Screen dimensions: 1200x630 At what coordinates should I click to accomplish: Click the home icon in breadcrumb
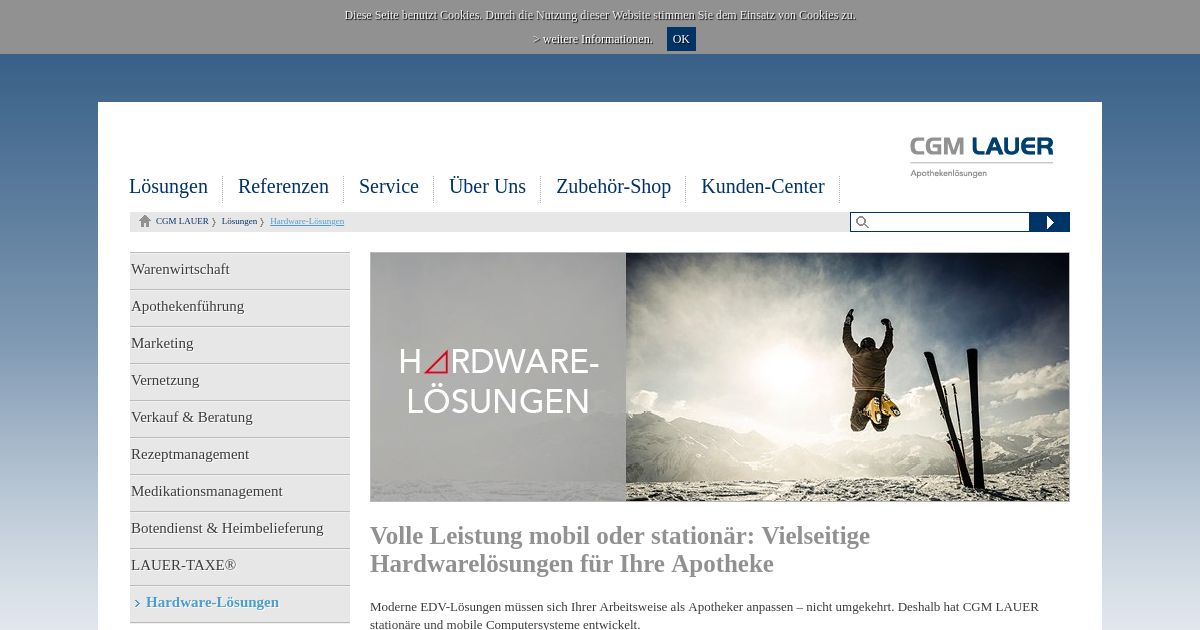tap(145, 221)
